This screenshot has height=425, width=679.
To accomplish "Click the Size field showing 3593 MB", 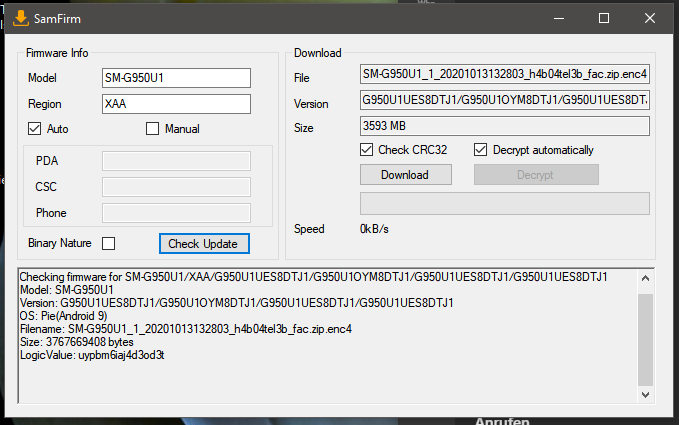I will coord(505,126).
